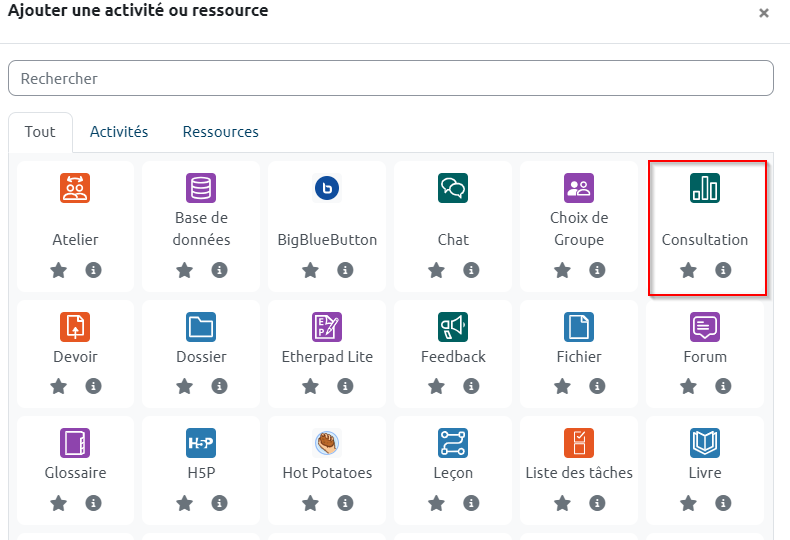Image resolution: width=790 pixels, height=540 pixels.
Task: Select the Glossaire icon
Action: point(75,443)
